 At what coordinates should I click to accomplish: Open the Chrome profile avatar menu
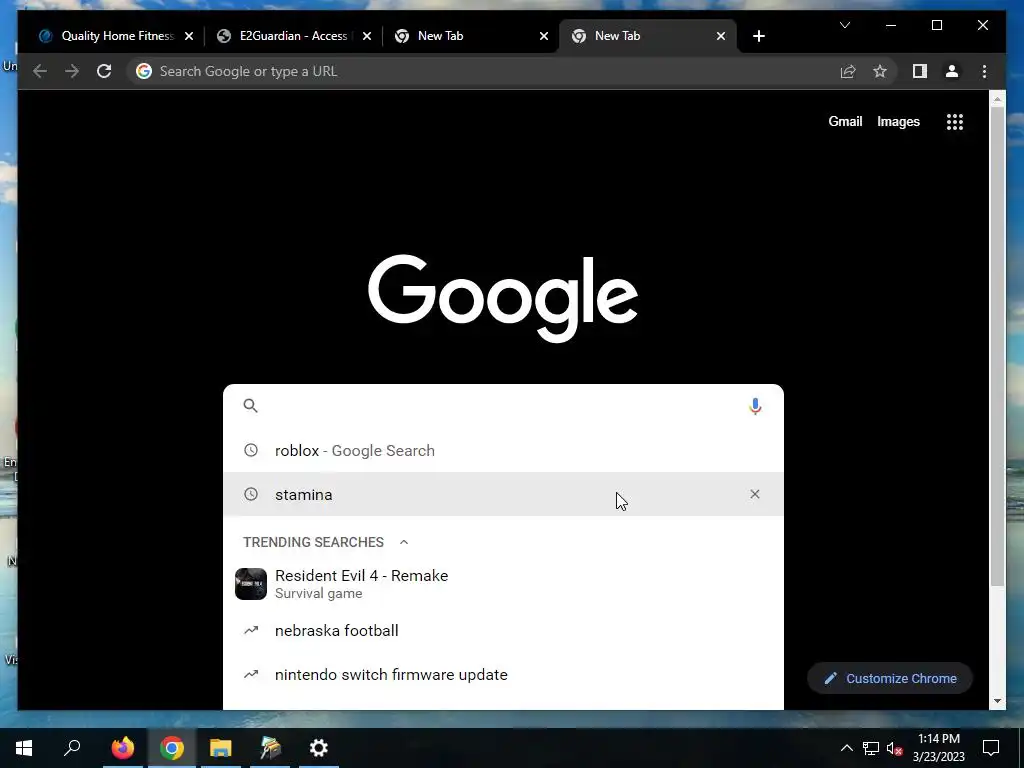952,71
